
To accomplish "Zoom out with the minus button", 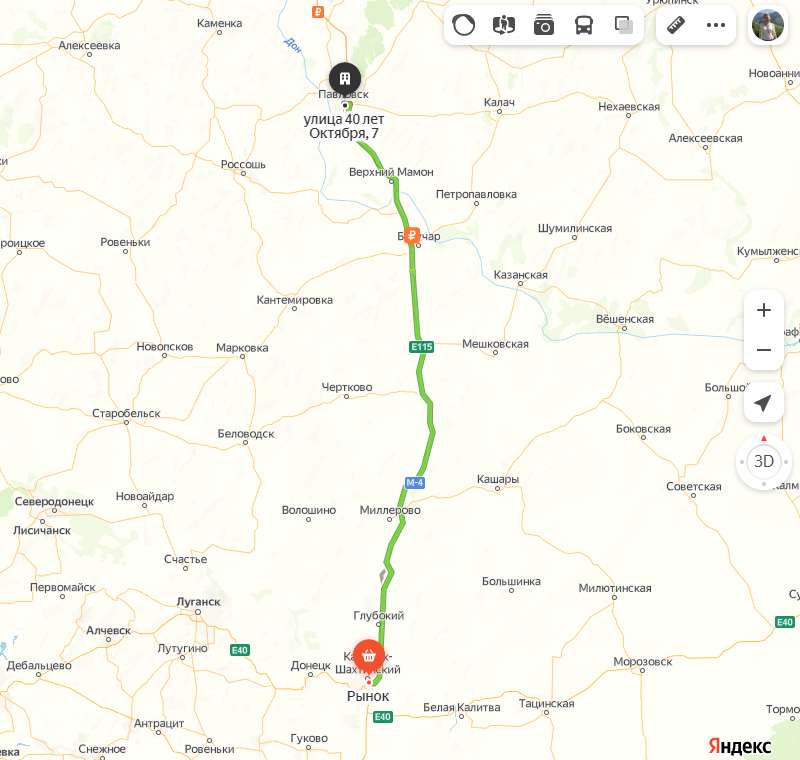I will tap(764, 350).
